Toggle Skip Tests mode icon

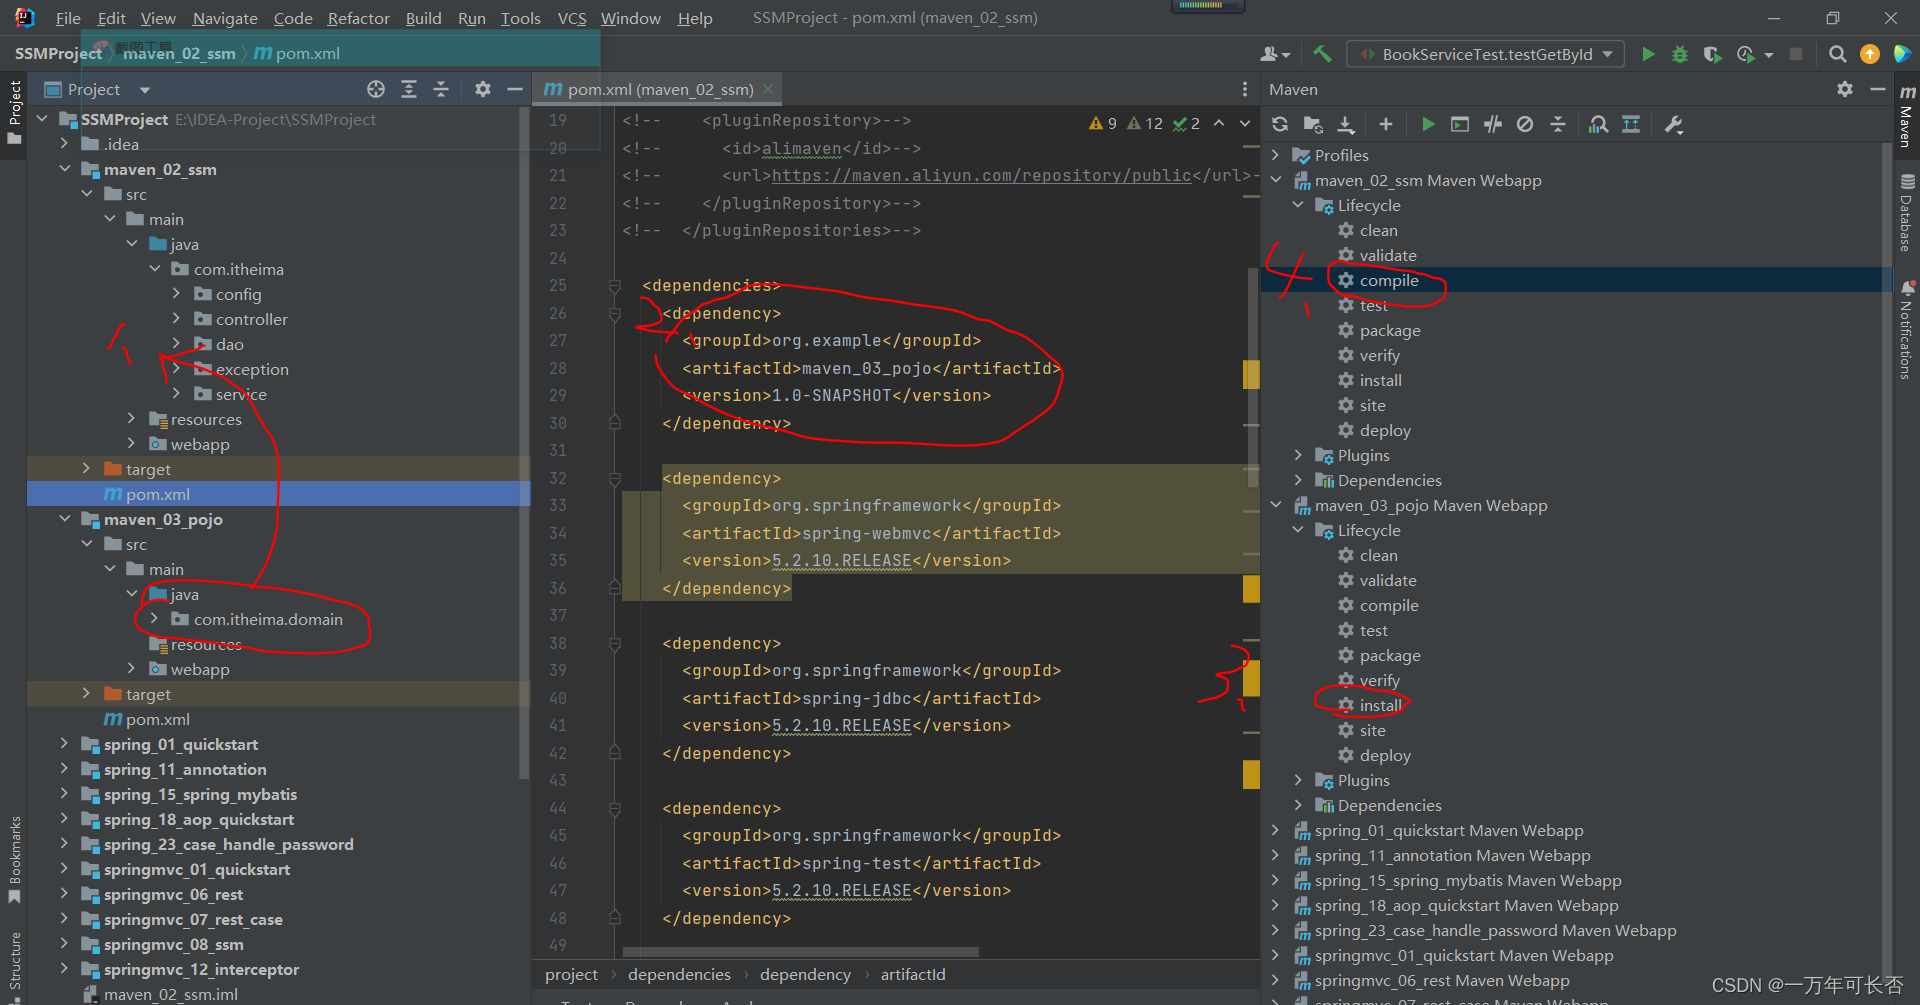(1525, 124)
